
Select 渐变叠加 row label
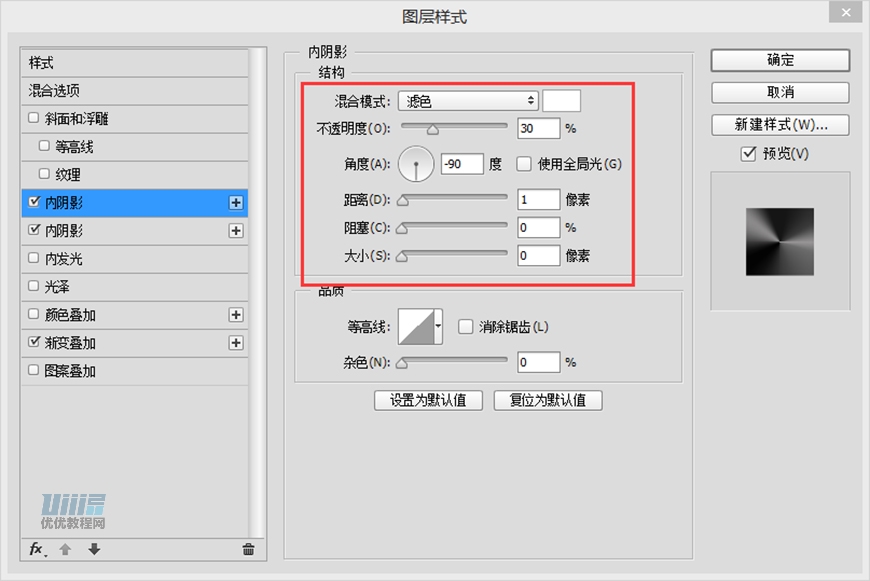point(70,343)
